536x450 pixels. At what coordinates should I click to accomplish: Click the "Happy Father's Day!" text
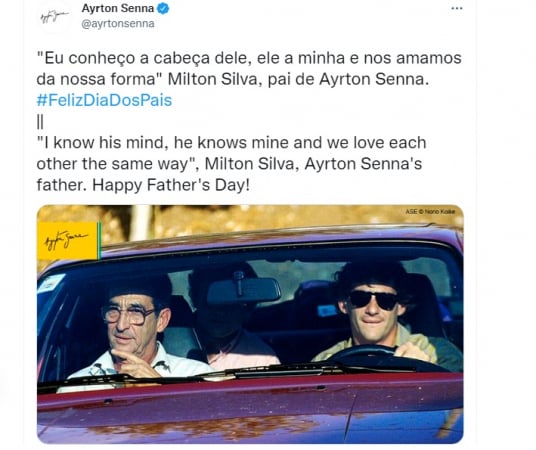pyautogui.click(x=171, y=185)
